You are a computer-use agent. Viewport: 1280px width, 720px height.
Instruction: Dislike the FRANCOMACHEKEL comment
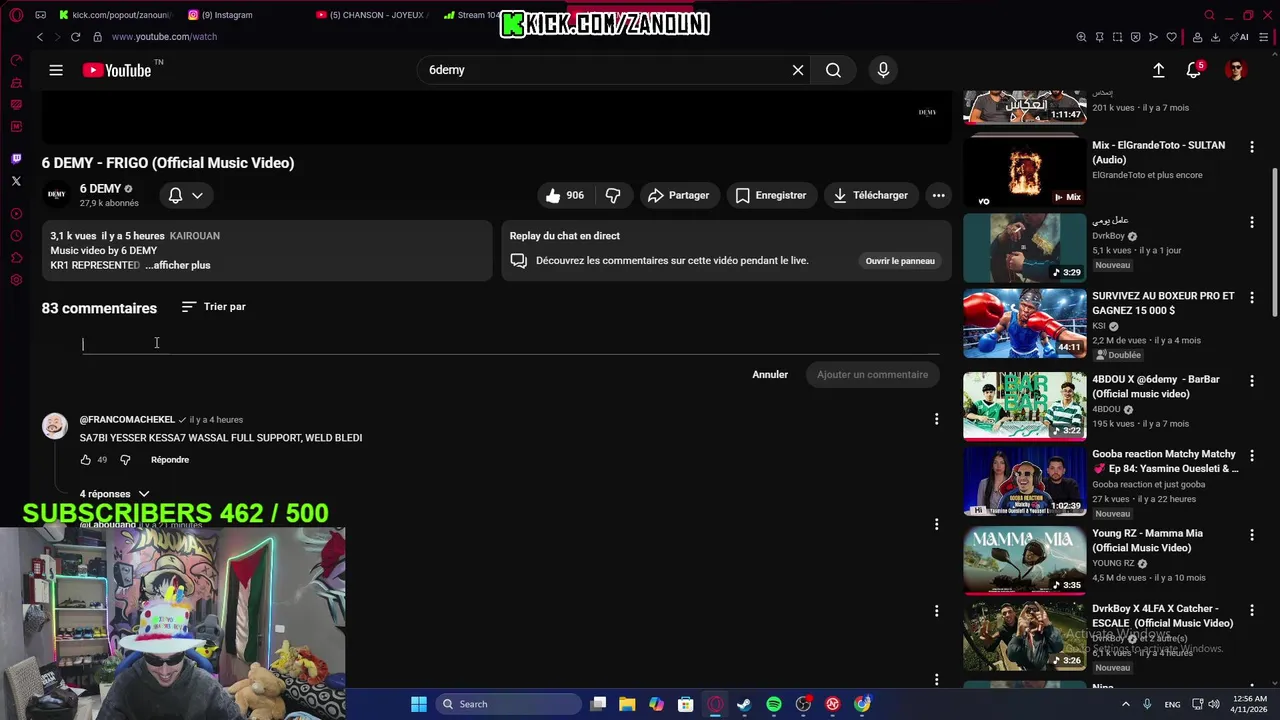pos(125,460)
